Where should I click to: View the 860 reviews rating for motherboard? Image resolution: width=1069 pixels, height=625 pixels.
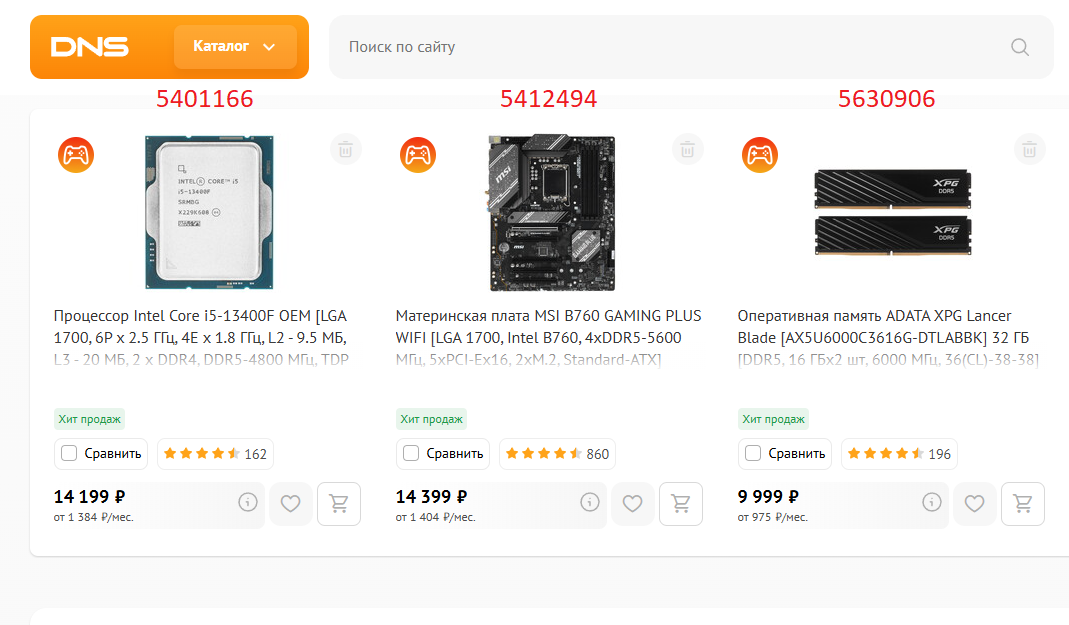pos(557,454)
